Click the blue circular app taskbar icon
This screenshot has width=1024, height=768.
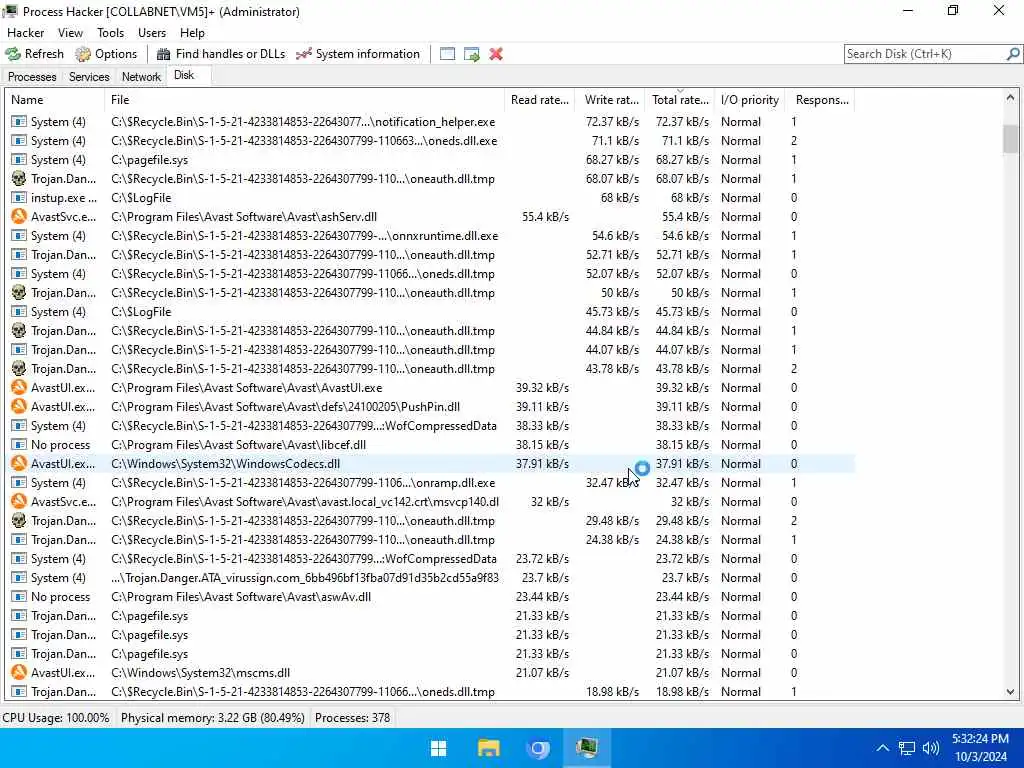point(537,748)
